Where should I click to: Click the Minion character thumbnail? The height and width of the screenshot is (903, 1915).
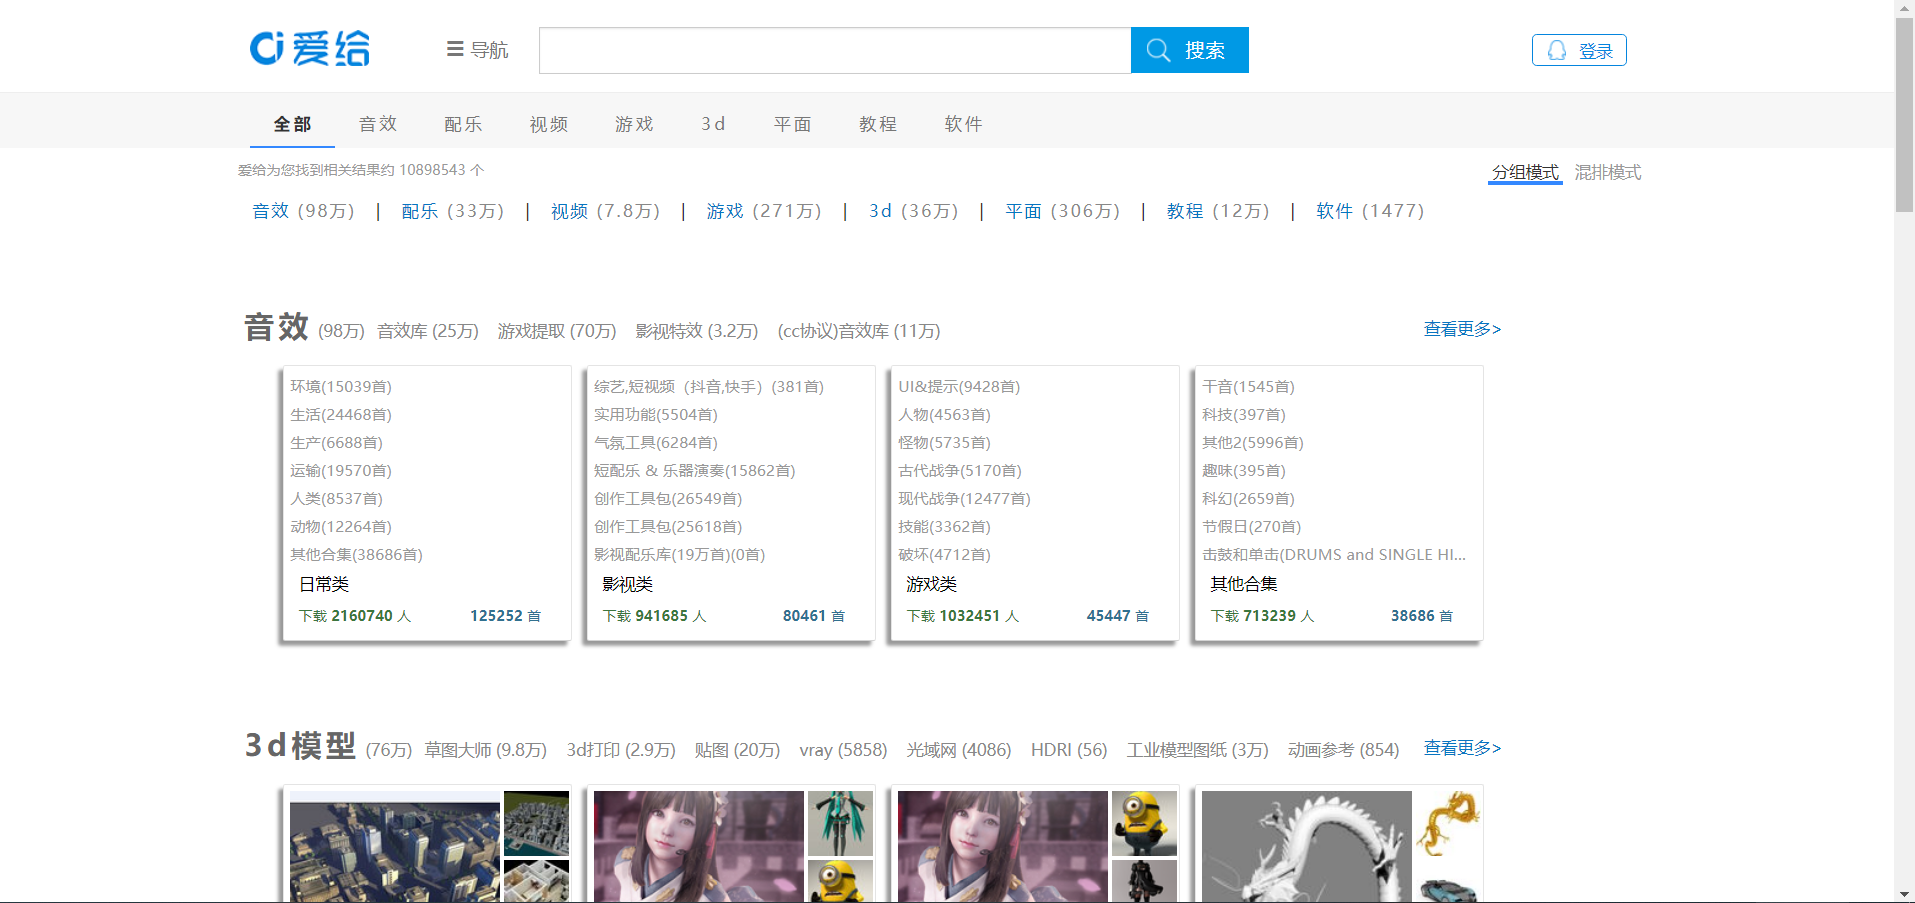tap(1143, 823)
